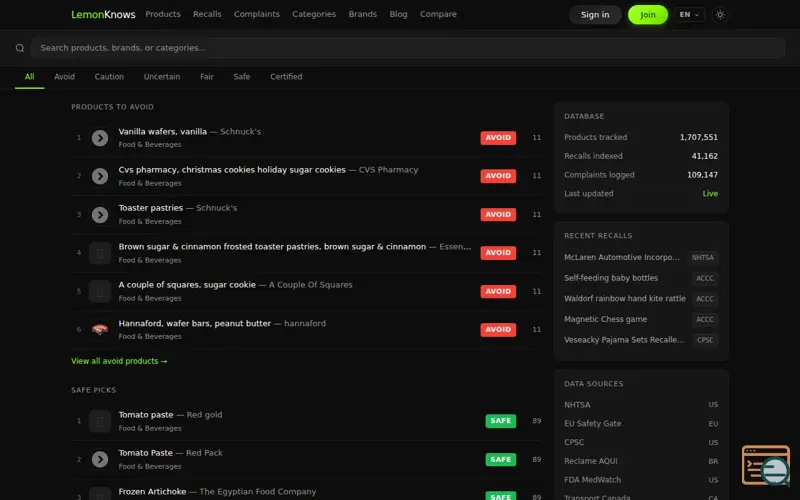Select the Avoid filter tab
Image resolution: width=800 pixels, height=500 pixels.
click(x=64, y=77)
